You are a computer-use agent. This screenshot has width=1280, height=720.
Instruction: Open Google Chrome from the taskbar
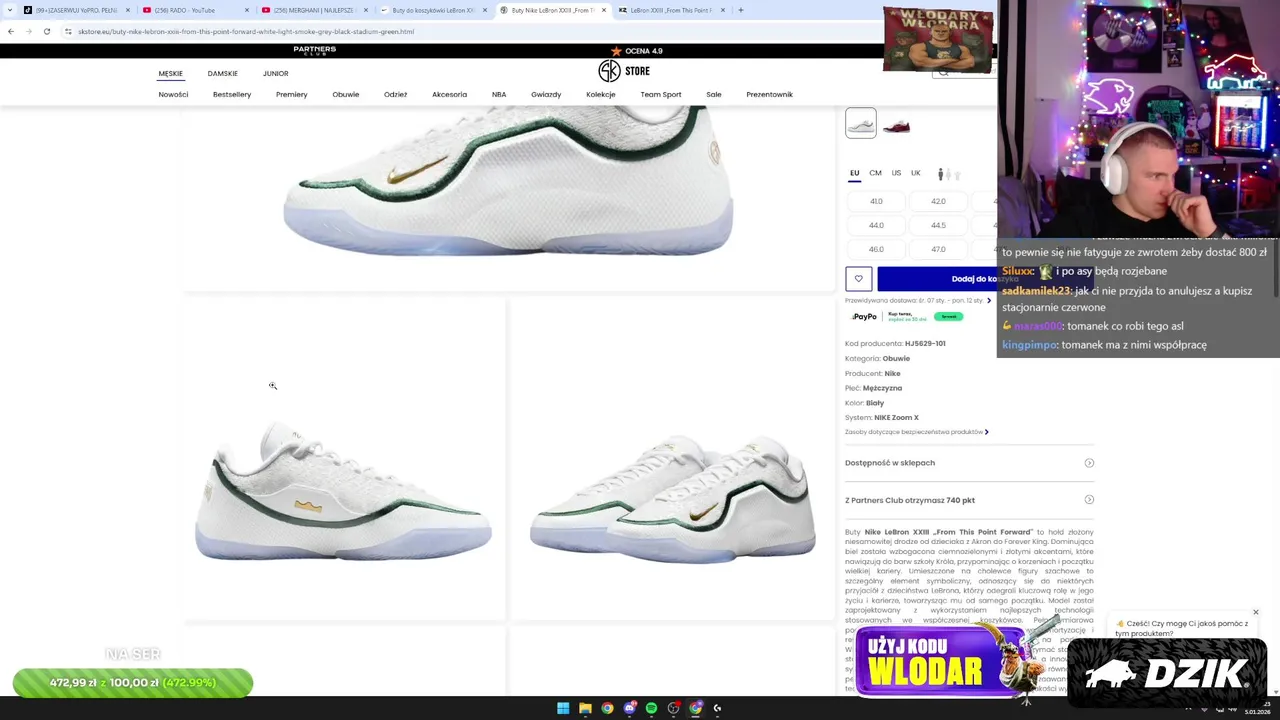point(607,708)
